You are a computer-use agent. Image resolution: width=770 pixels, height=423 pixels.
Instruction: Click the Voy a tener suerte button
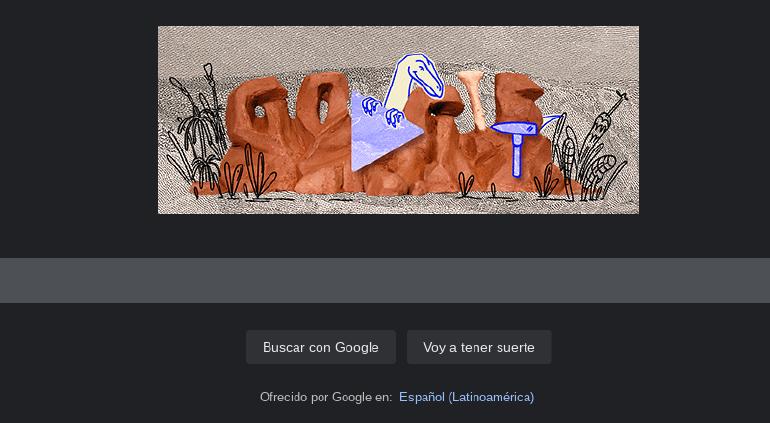coord(479,347)
